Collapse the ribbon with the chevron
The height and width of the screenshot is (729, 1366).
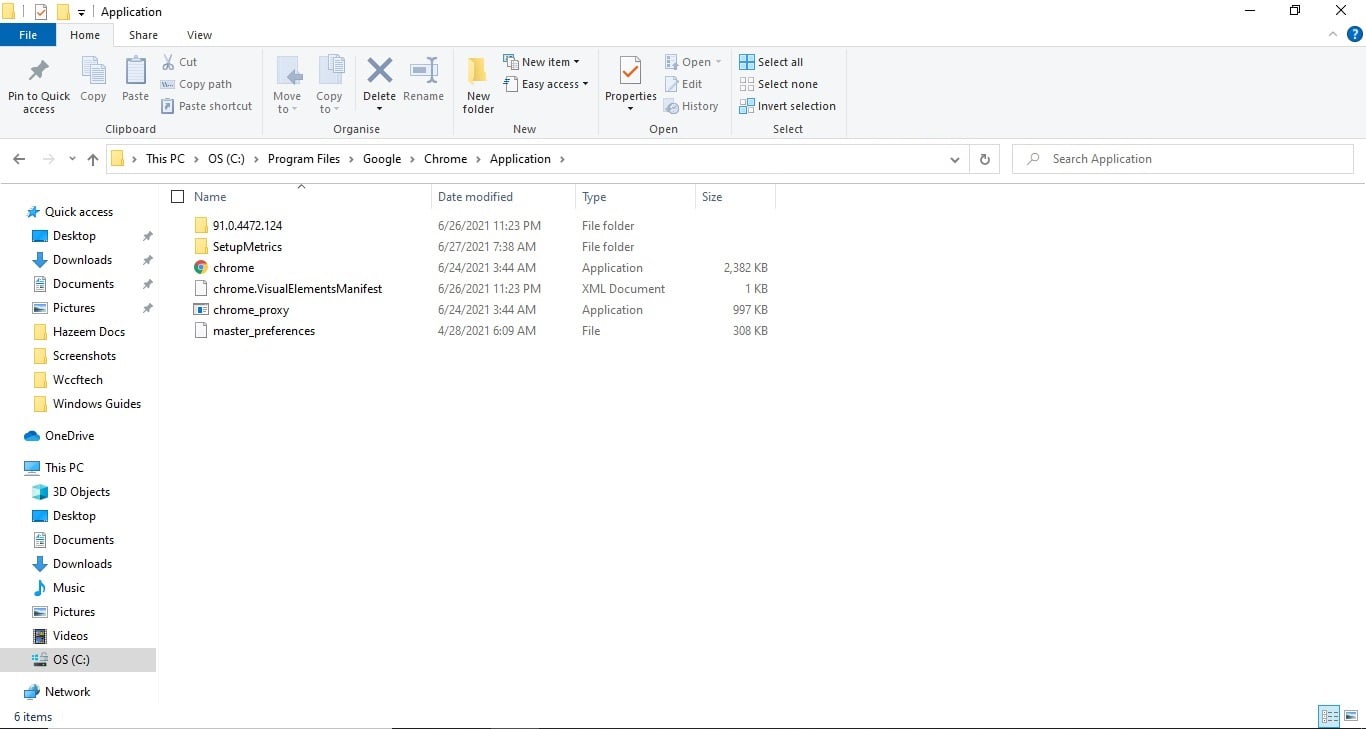pyautogui.click(x=1333, y=34)
